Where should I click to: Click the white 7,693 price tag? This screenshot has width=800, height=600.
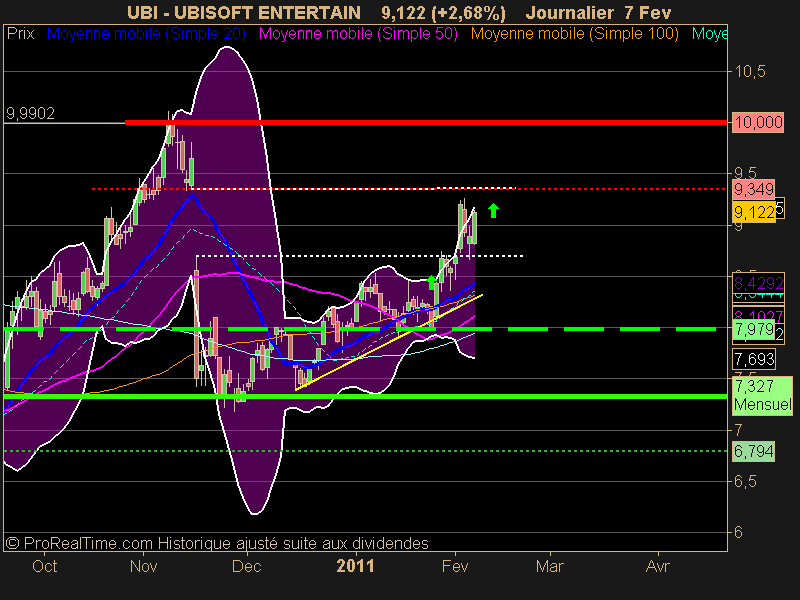tap(754, 359)
